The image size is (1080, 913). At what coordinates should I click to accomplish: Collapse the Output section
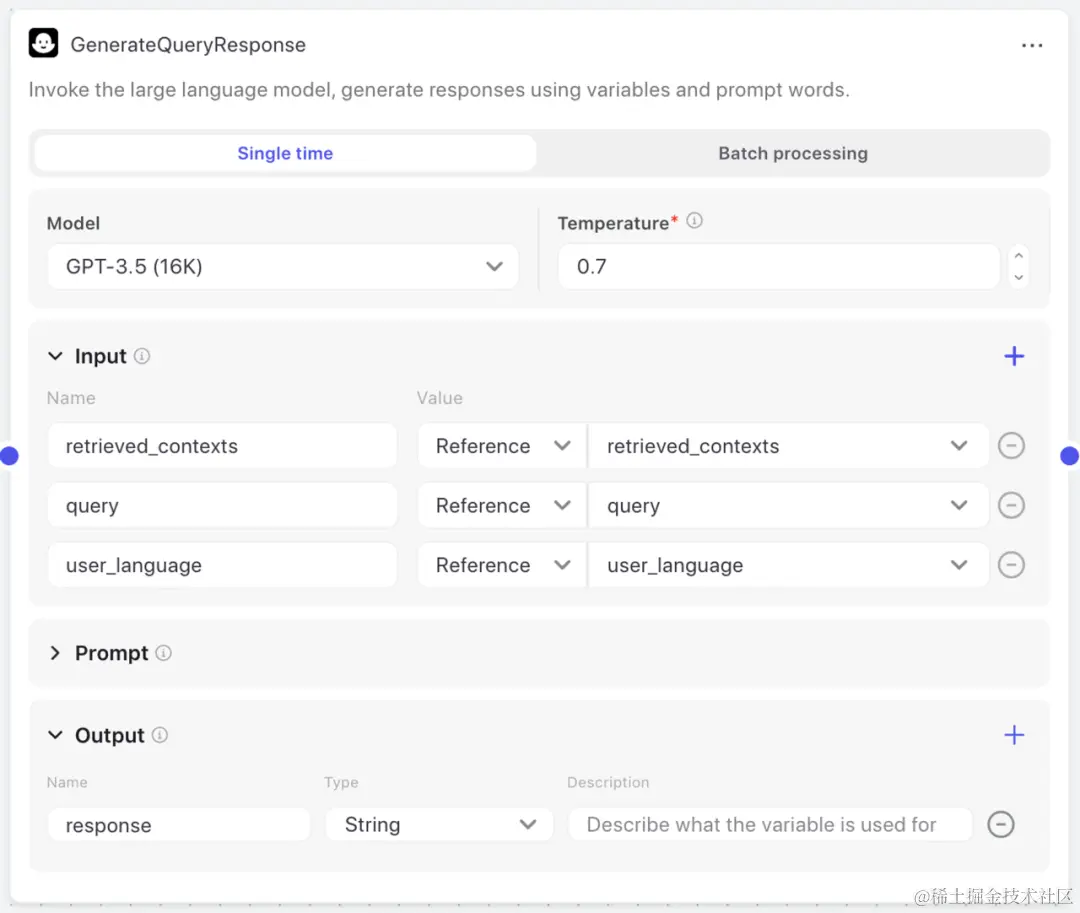coord(56,735)
